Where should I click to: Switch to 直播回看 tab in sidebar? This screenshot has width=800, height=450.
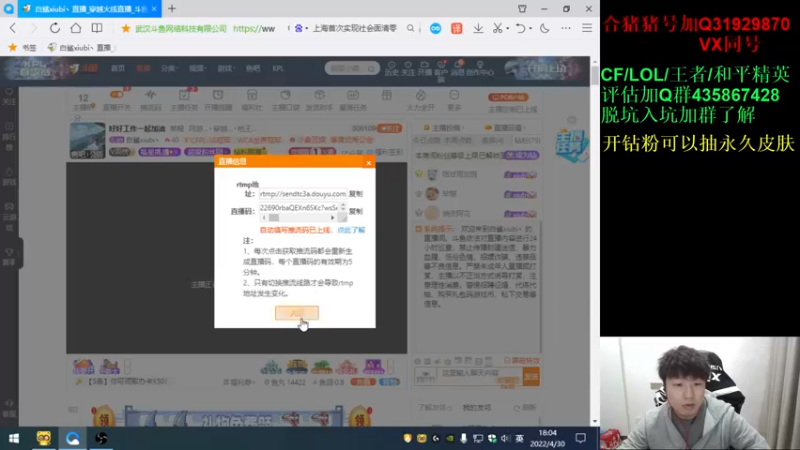(x=504, y=128)
